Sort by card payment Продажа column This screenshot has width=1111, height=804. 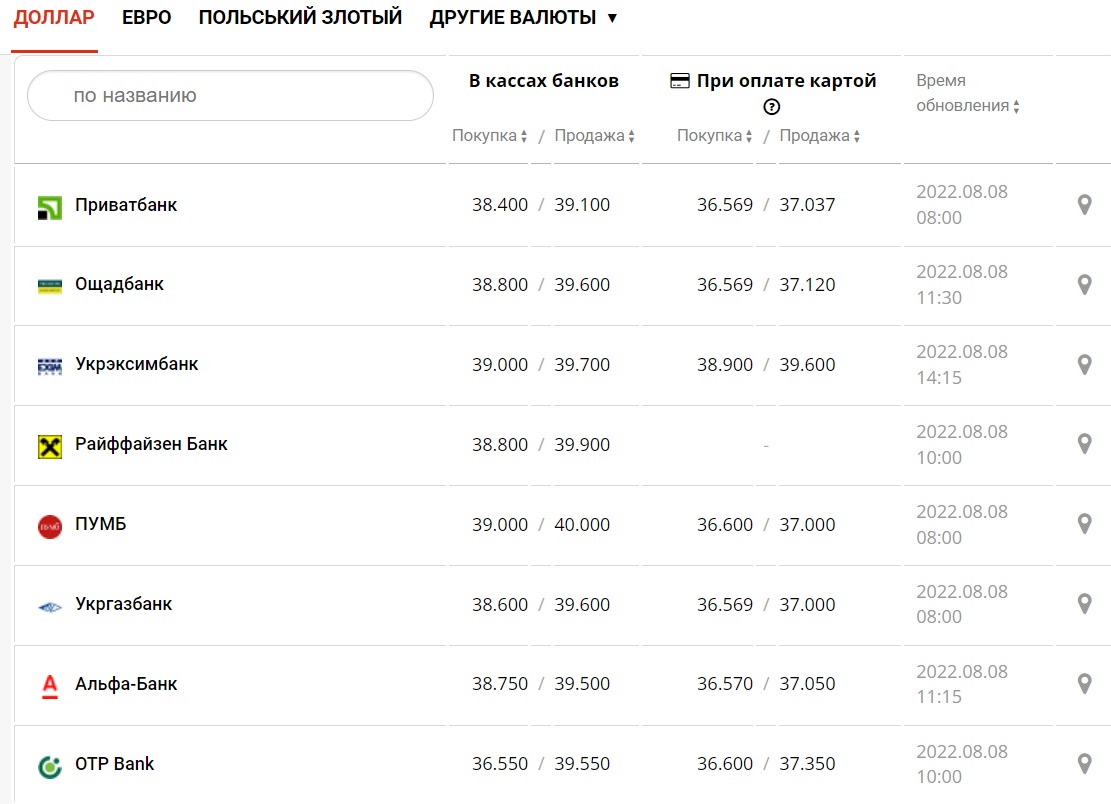[820, 136]
